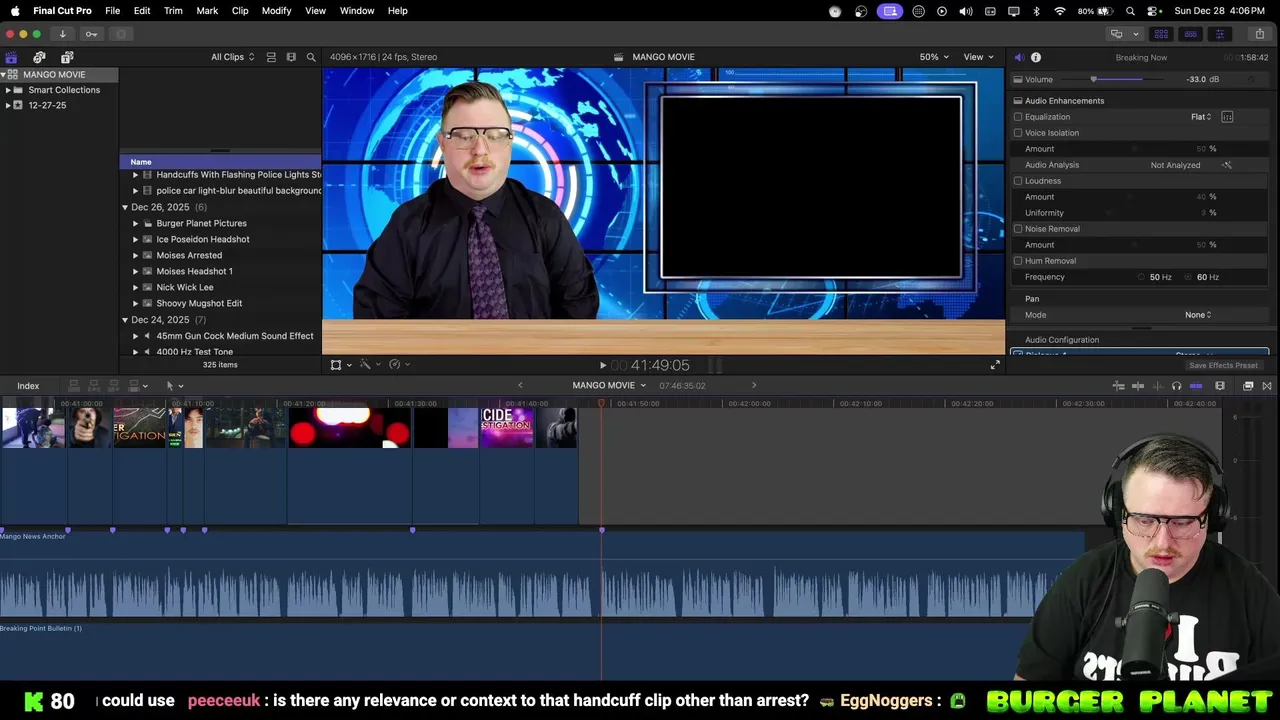Turn on solo with headphones icon
Image resolution: width=1280 pixels, height=720 pixels.
click(1176, 386)
